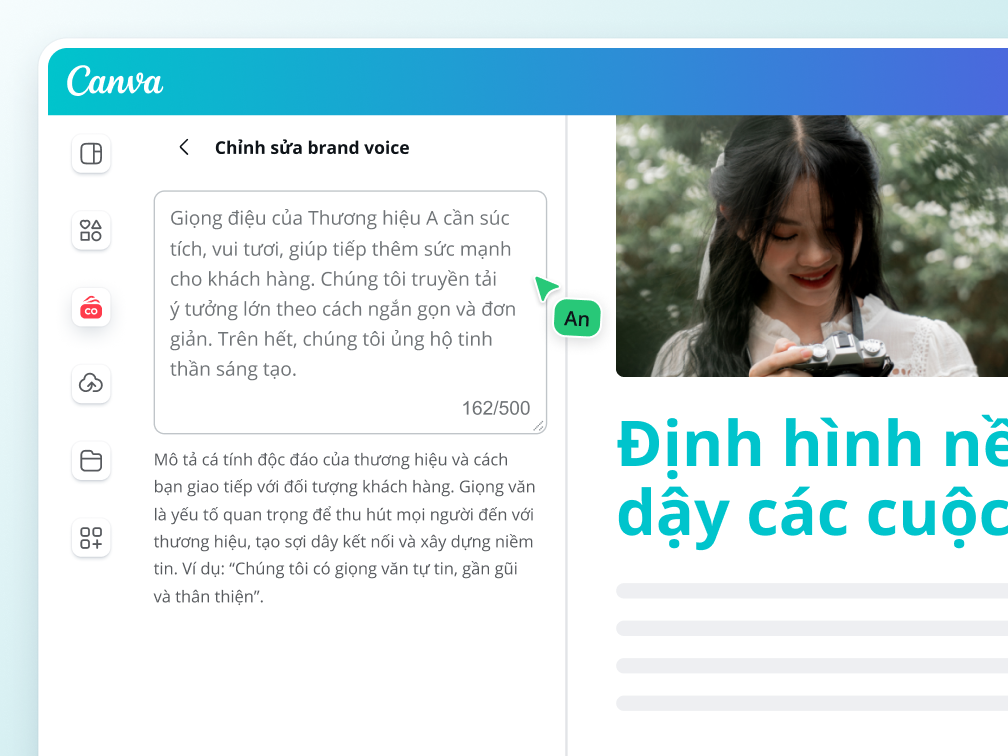Open the Elements shapes sidebar panel

[91, 231]
